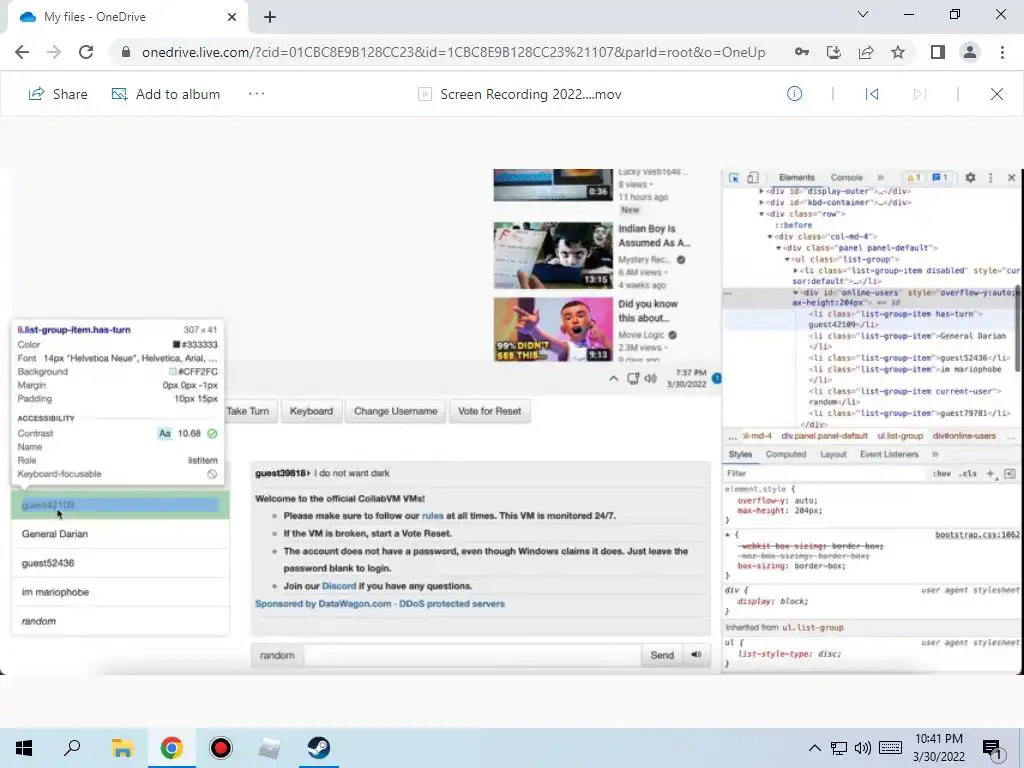Open a new browser tab
Screen dimensions: 1024x768
[270, 17]
